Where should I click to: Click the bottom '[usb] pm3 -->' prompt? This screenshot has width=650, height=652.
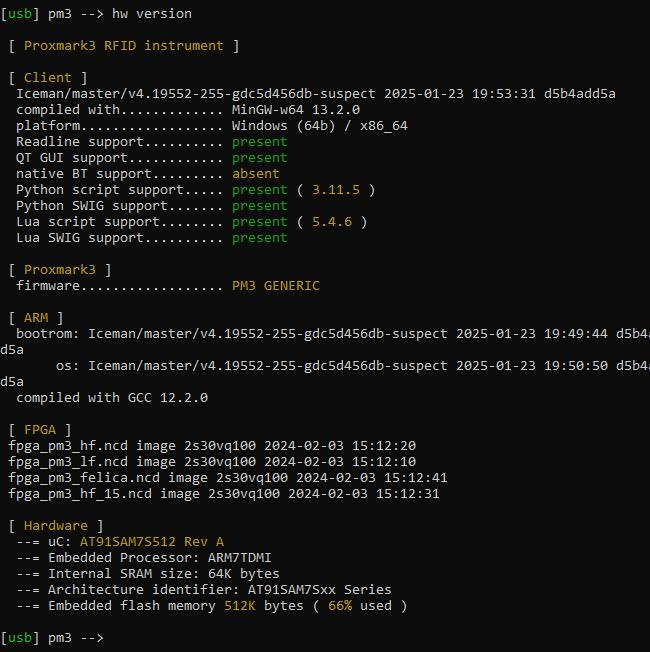(52, 638)
